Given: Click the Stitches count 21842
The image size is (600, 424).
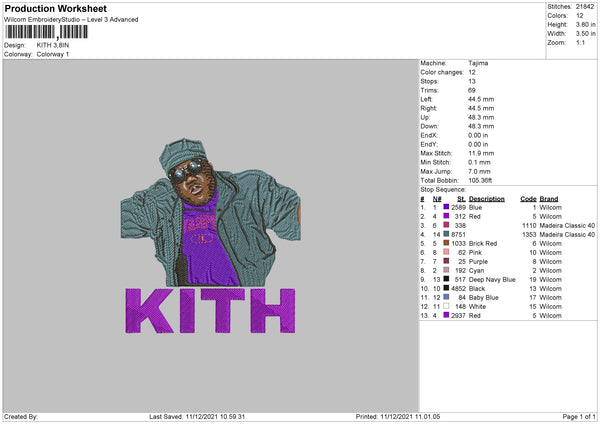Looking at the screenshot, I should coord(583,5).
